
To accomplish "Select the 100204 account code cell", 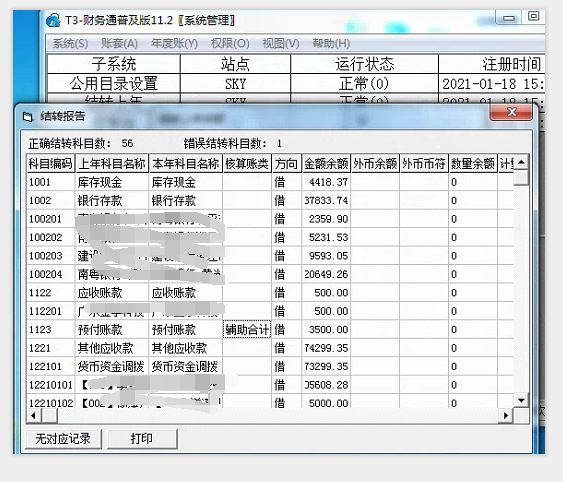I will (x=51, y=275).
